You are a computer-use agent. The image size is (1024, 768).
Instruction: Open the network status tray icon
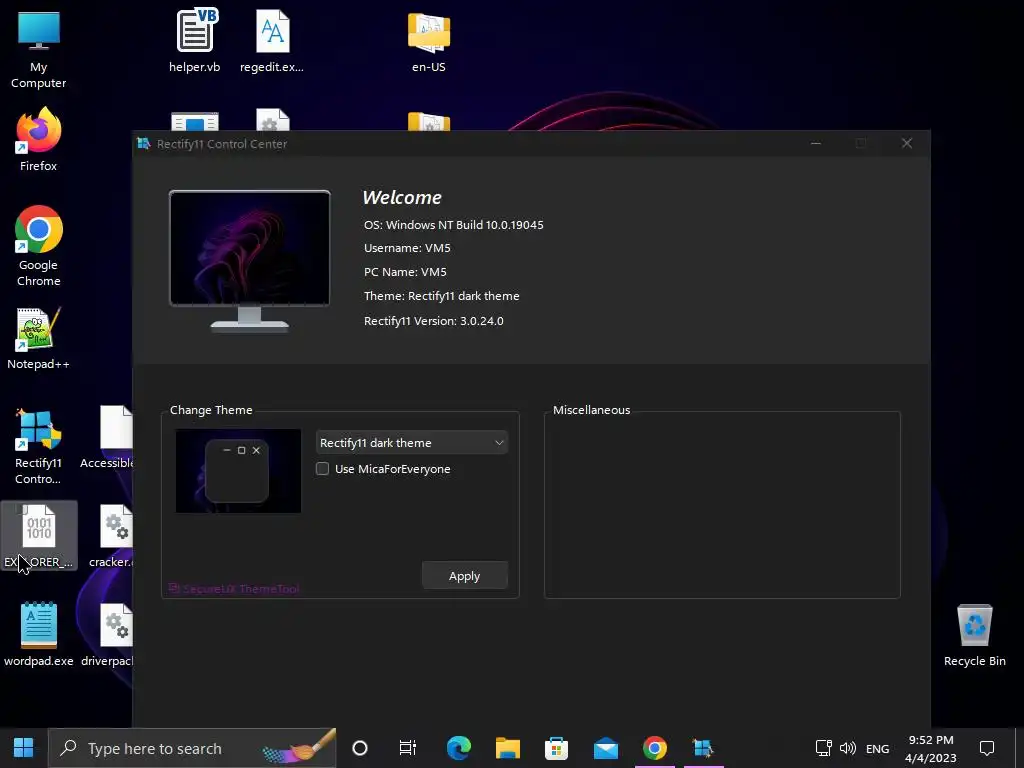tap(824, 748)
